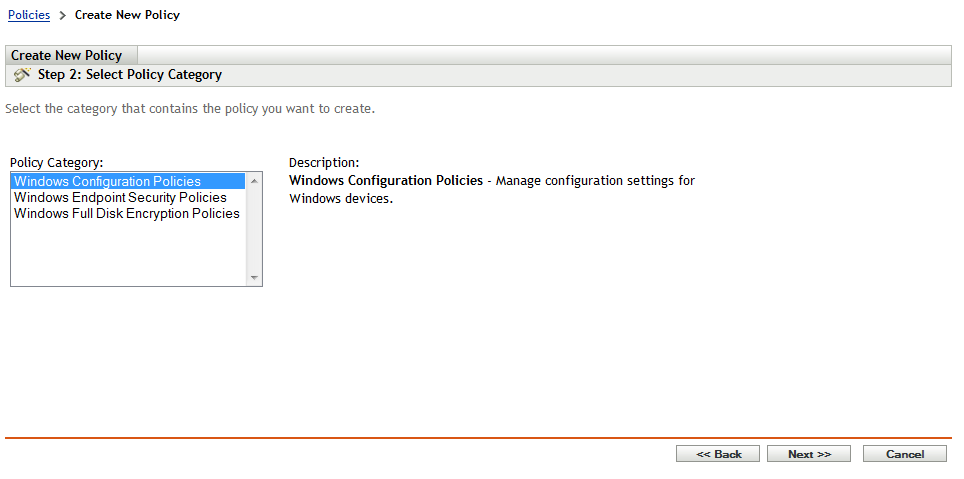Click the breadcrumb arrow separator after Policies
This screenshot has width=964, height=479.
(62, 16)
